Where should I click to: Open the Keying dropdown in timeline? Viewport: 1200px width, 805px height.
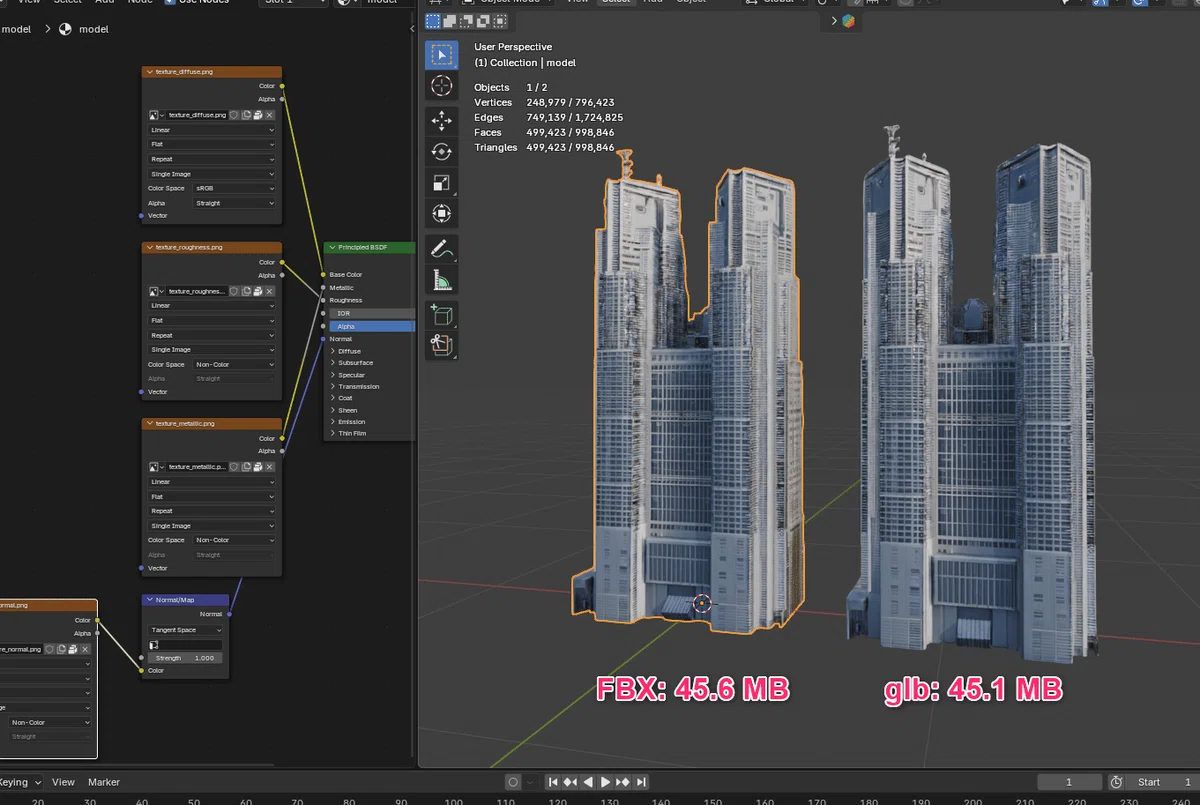click(x=22, y=782)
